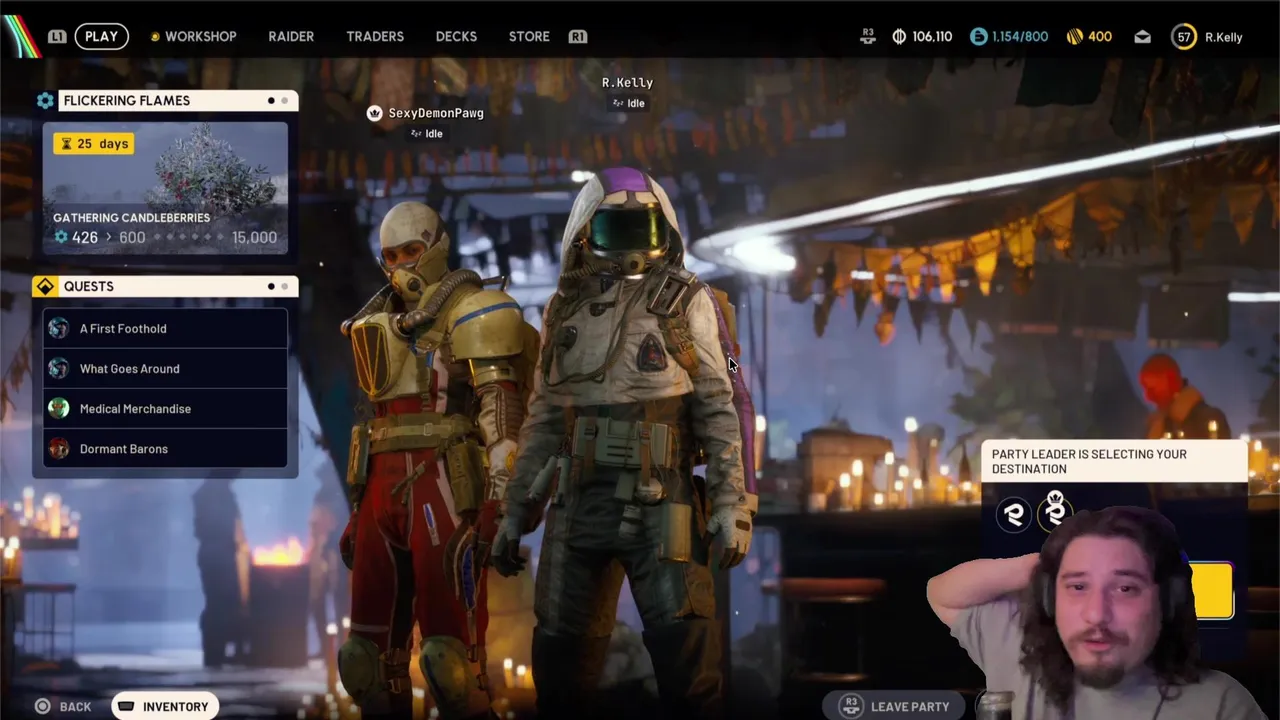The height and width of the screenshot is (720, 1280).
Task: Select the second Flickering Flames page dot
Action: tap(284, 100)
